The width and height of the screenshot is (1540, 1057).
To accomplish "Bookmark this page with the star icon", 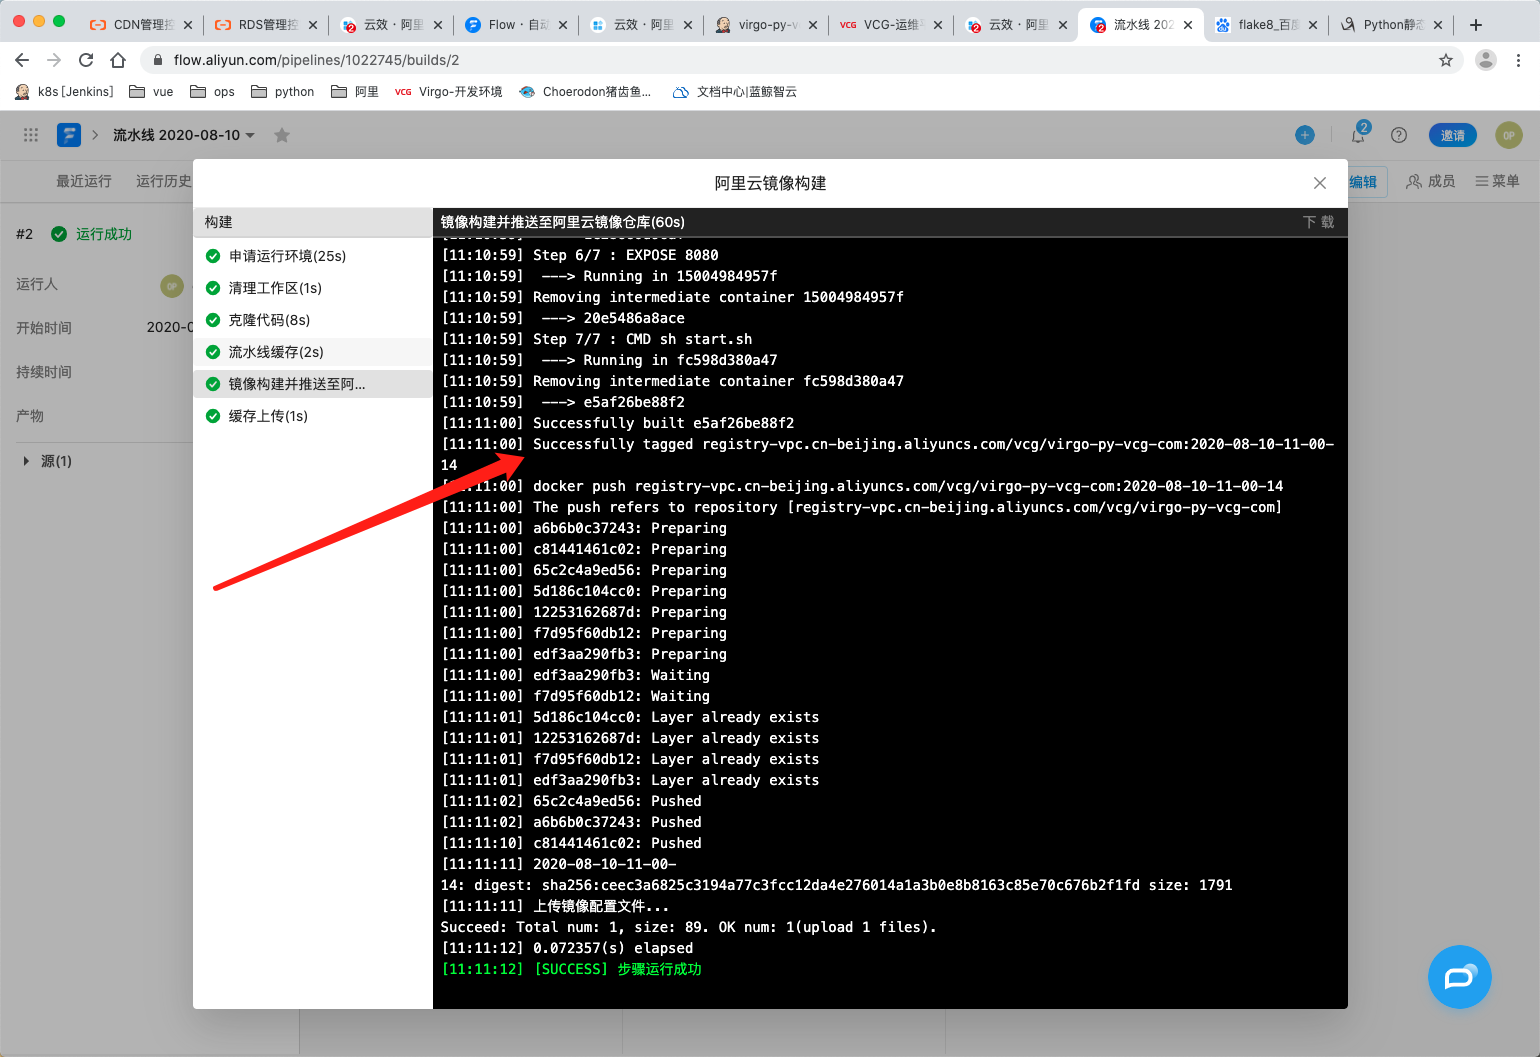I will [x=1446, y=60].
